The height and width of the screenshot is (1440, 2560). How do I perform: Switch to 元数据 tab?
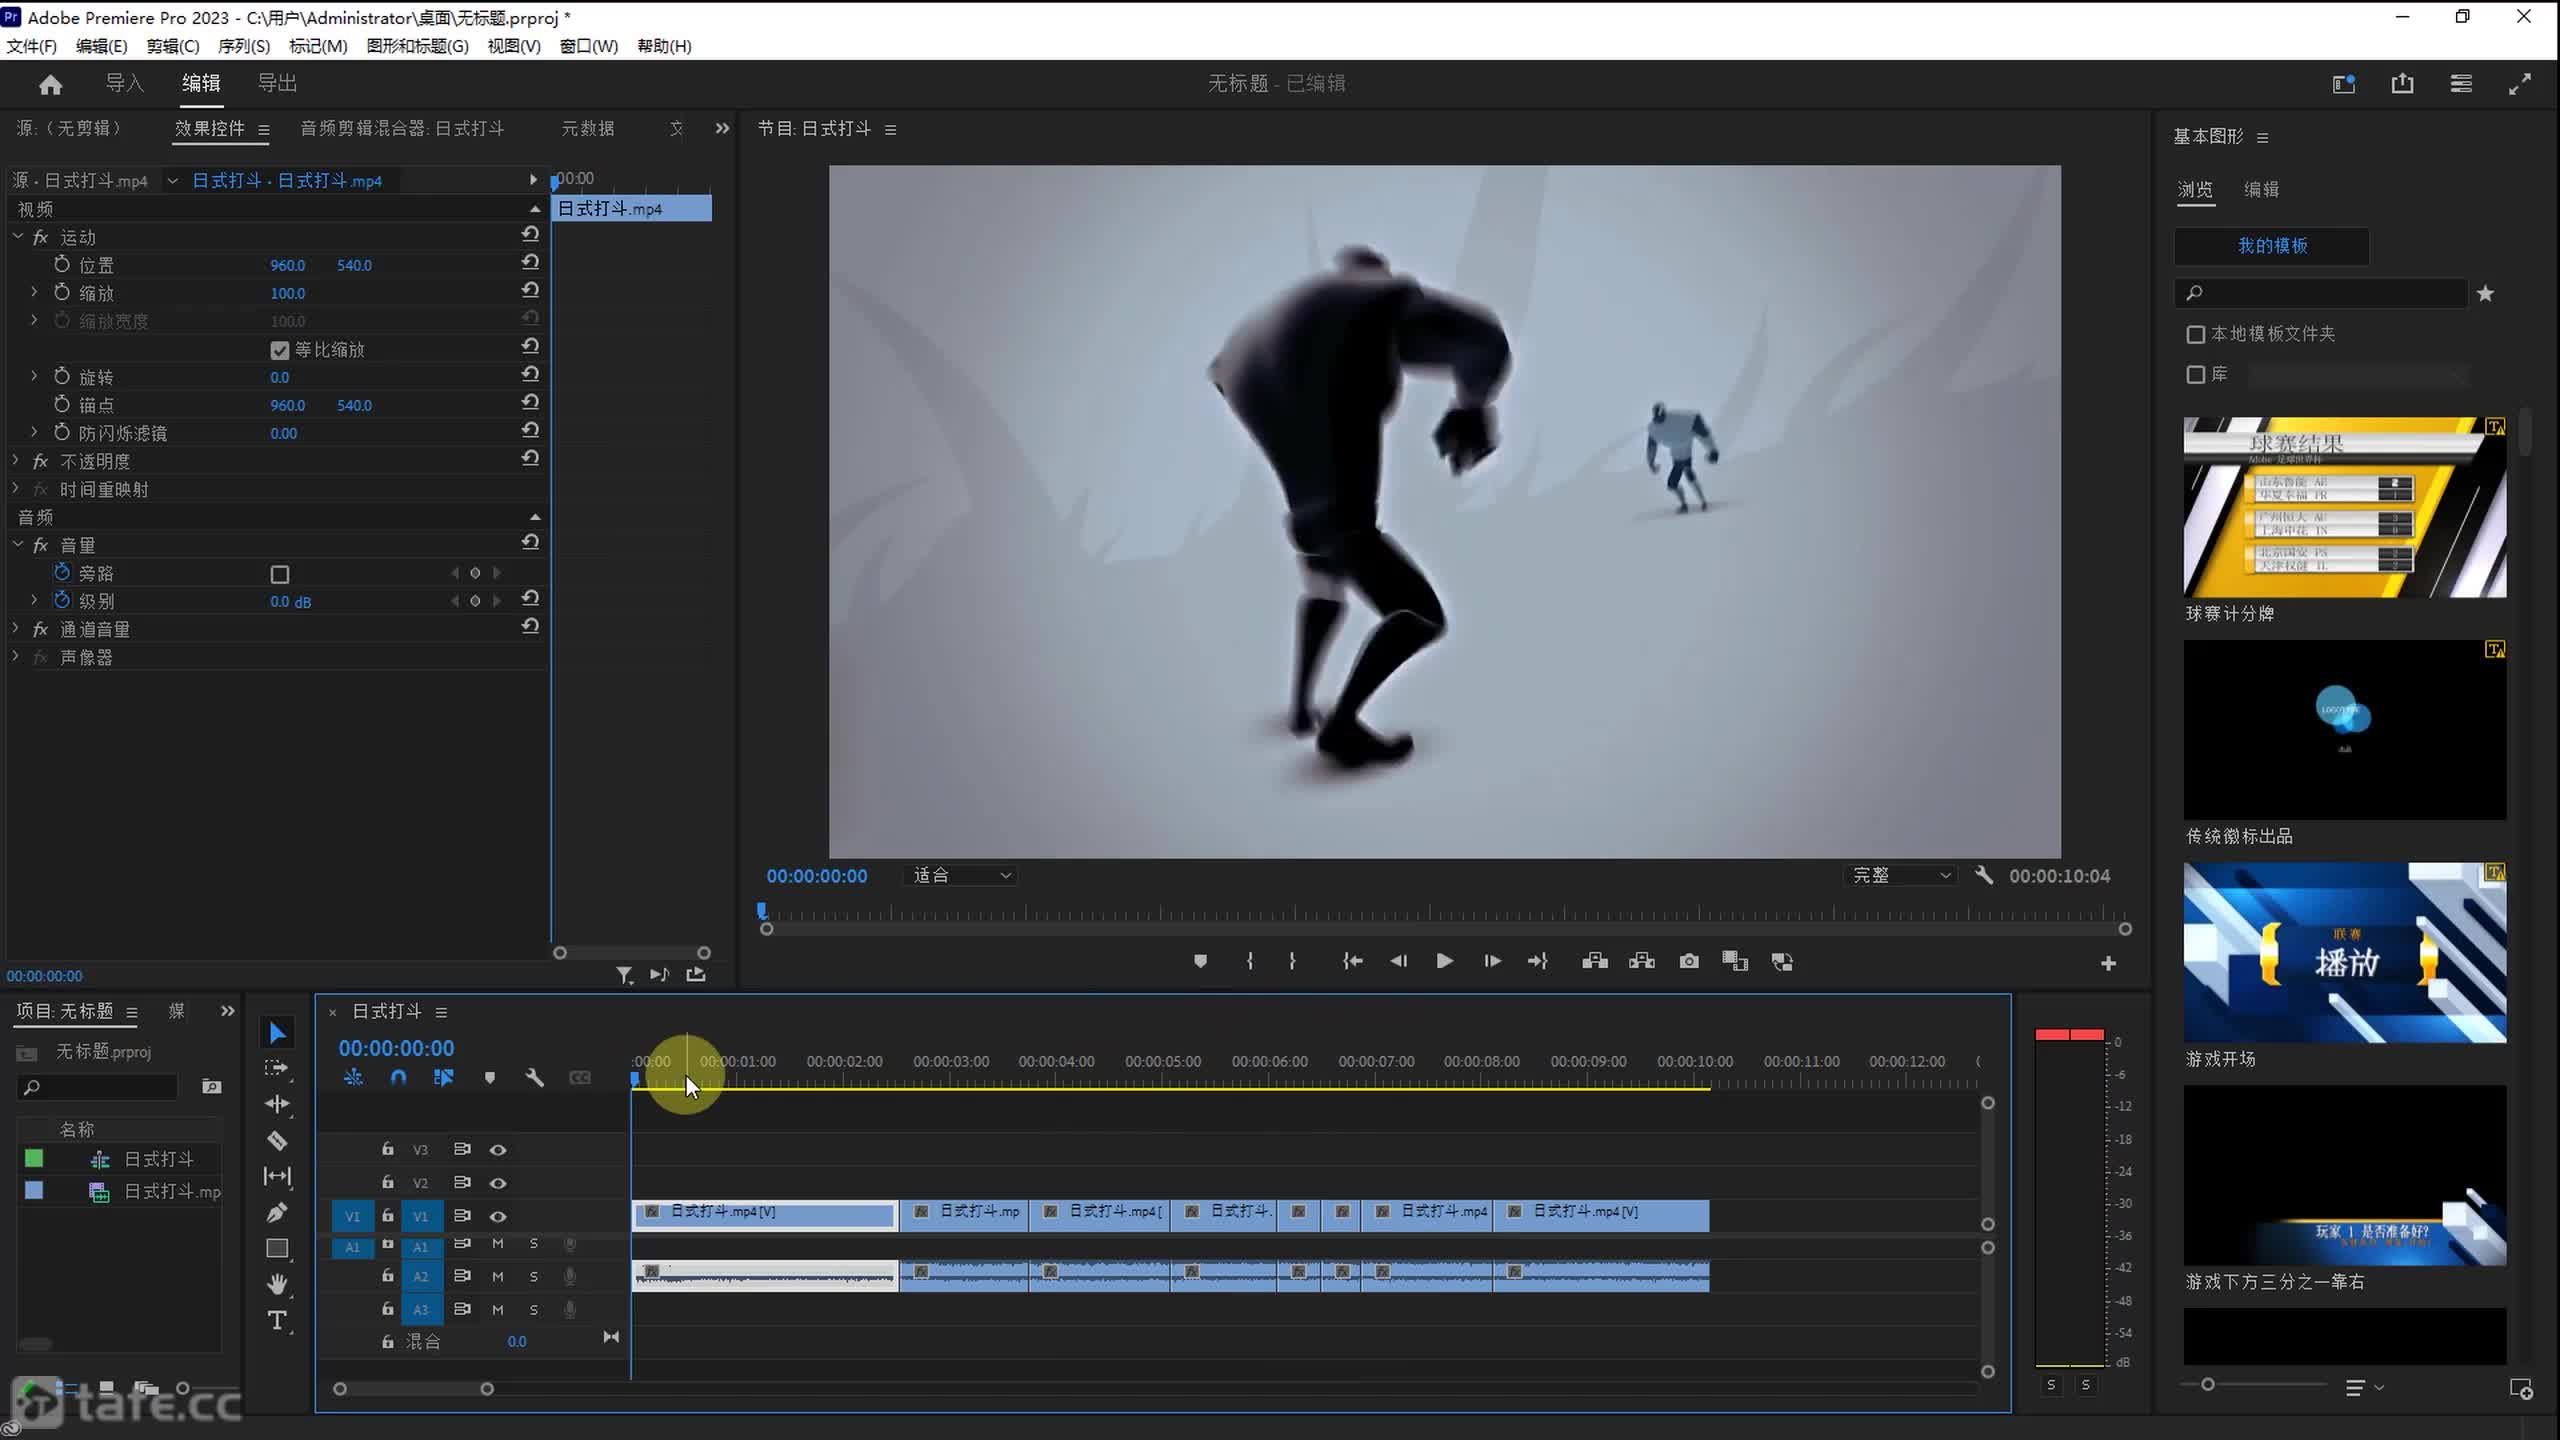point(587,128)
